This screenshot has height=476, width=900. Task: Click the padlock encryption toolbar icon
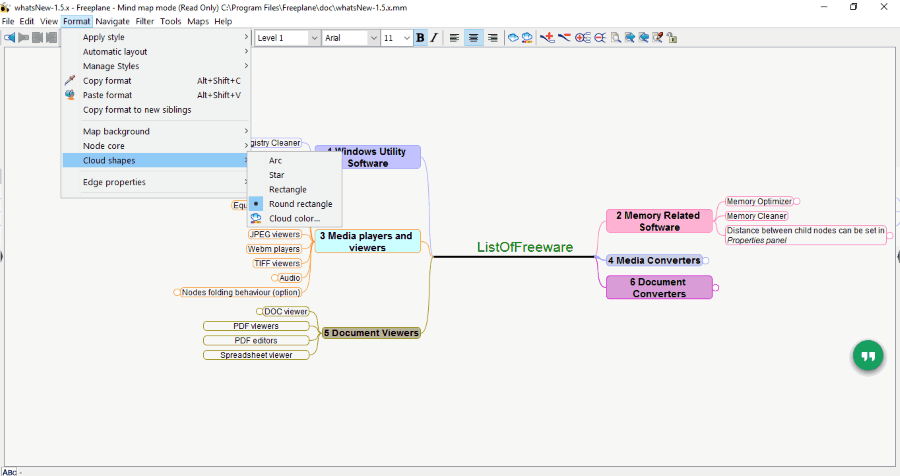672,38
